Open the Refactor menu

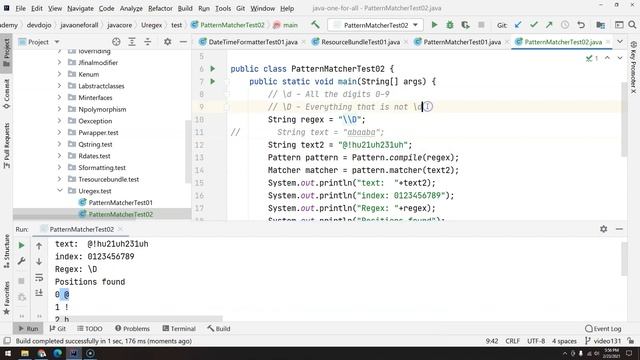coord(160,8)
